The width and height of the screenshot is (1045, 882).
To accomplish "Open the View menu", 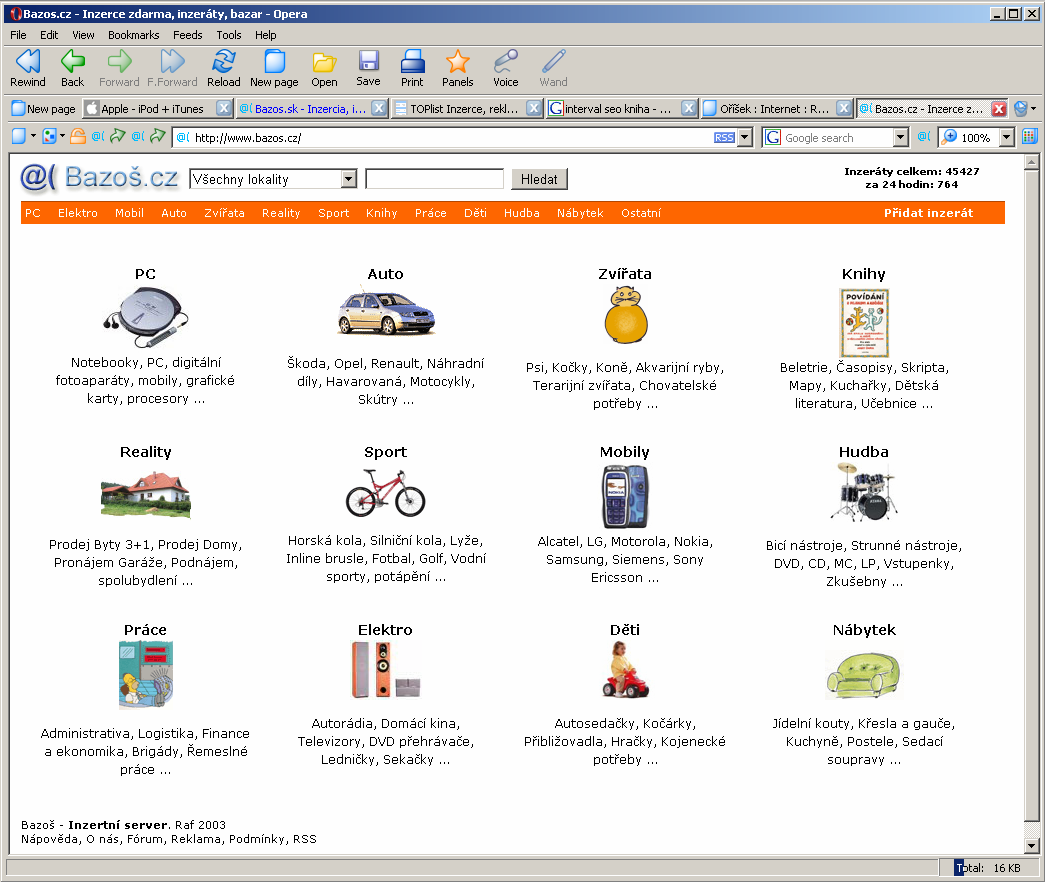I will pyautogui.click(x=83, y=35).
